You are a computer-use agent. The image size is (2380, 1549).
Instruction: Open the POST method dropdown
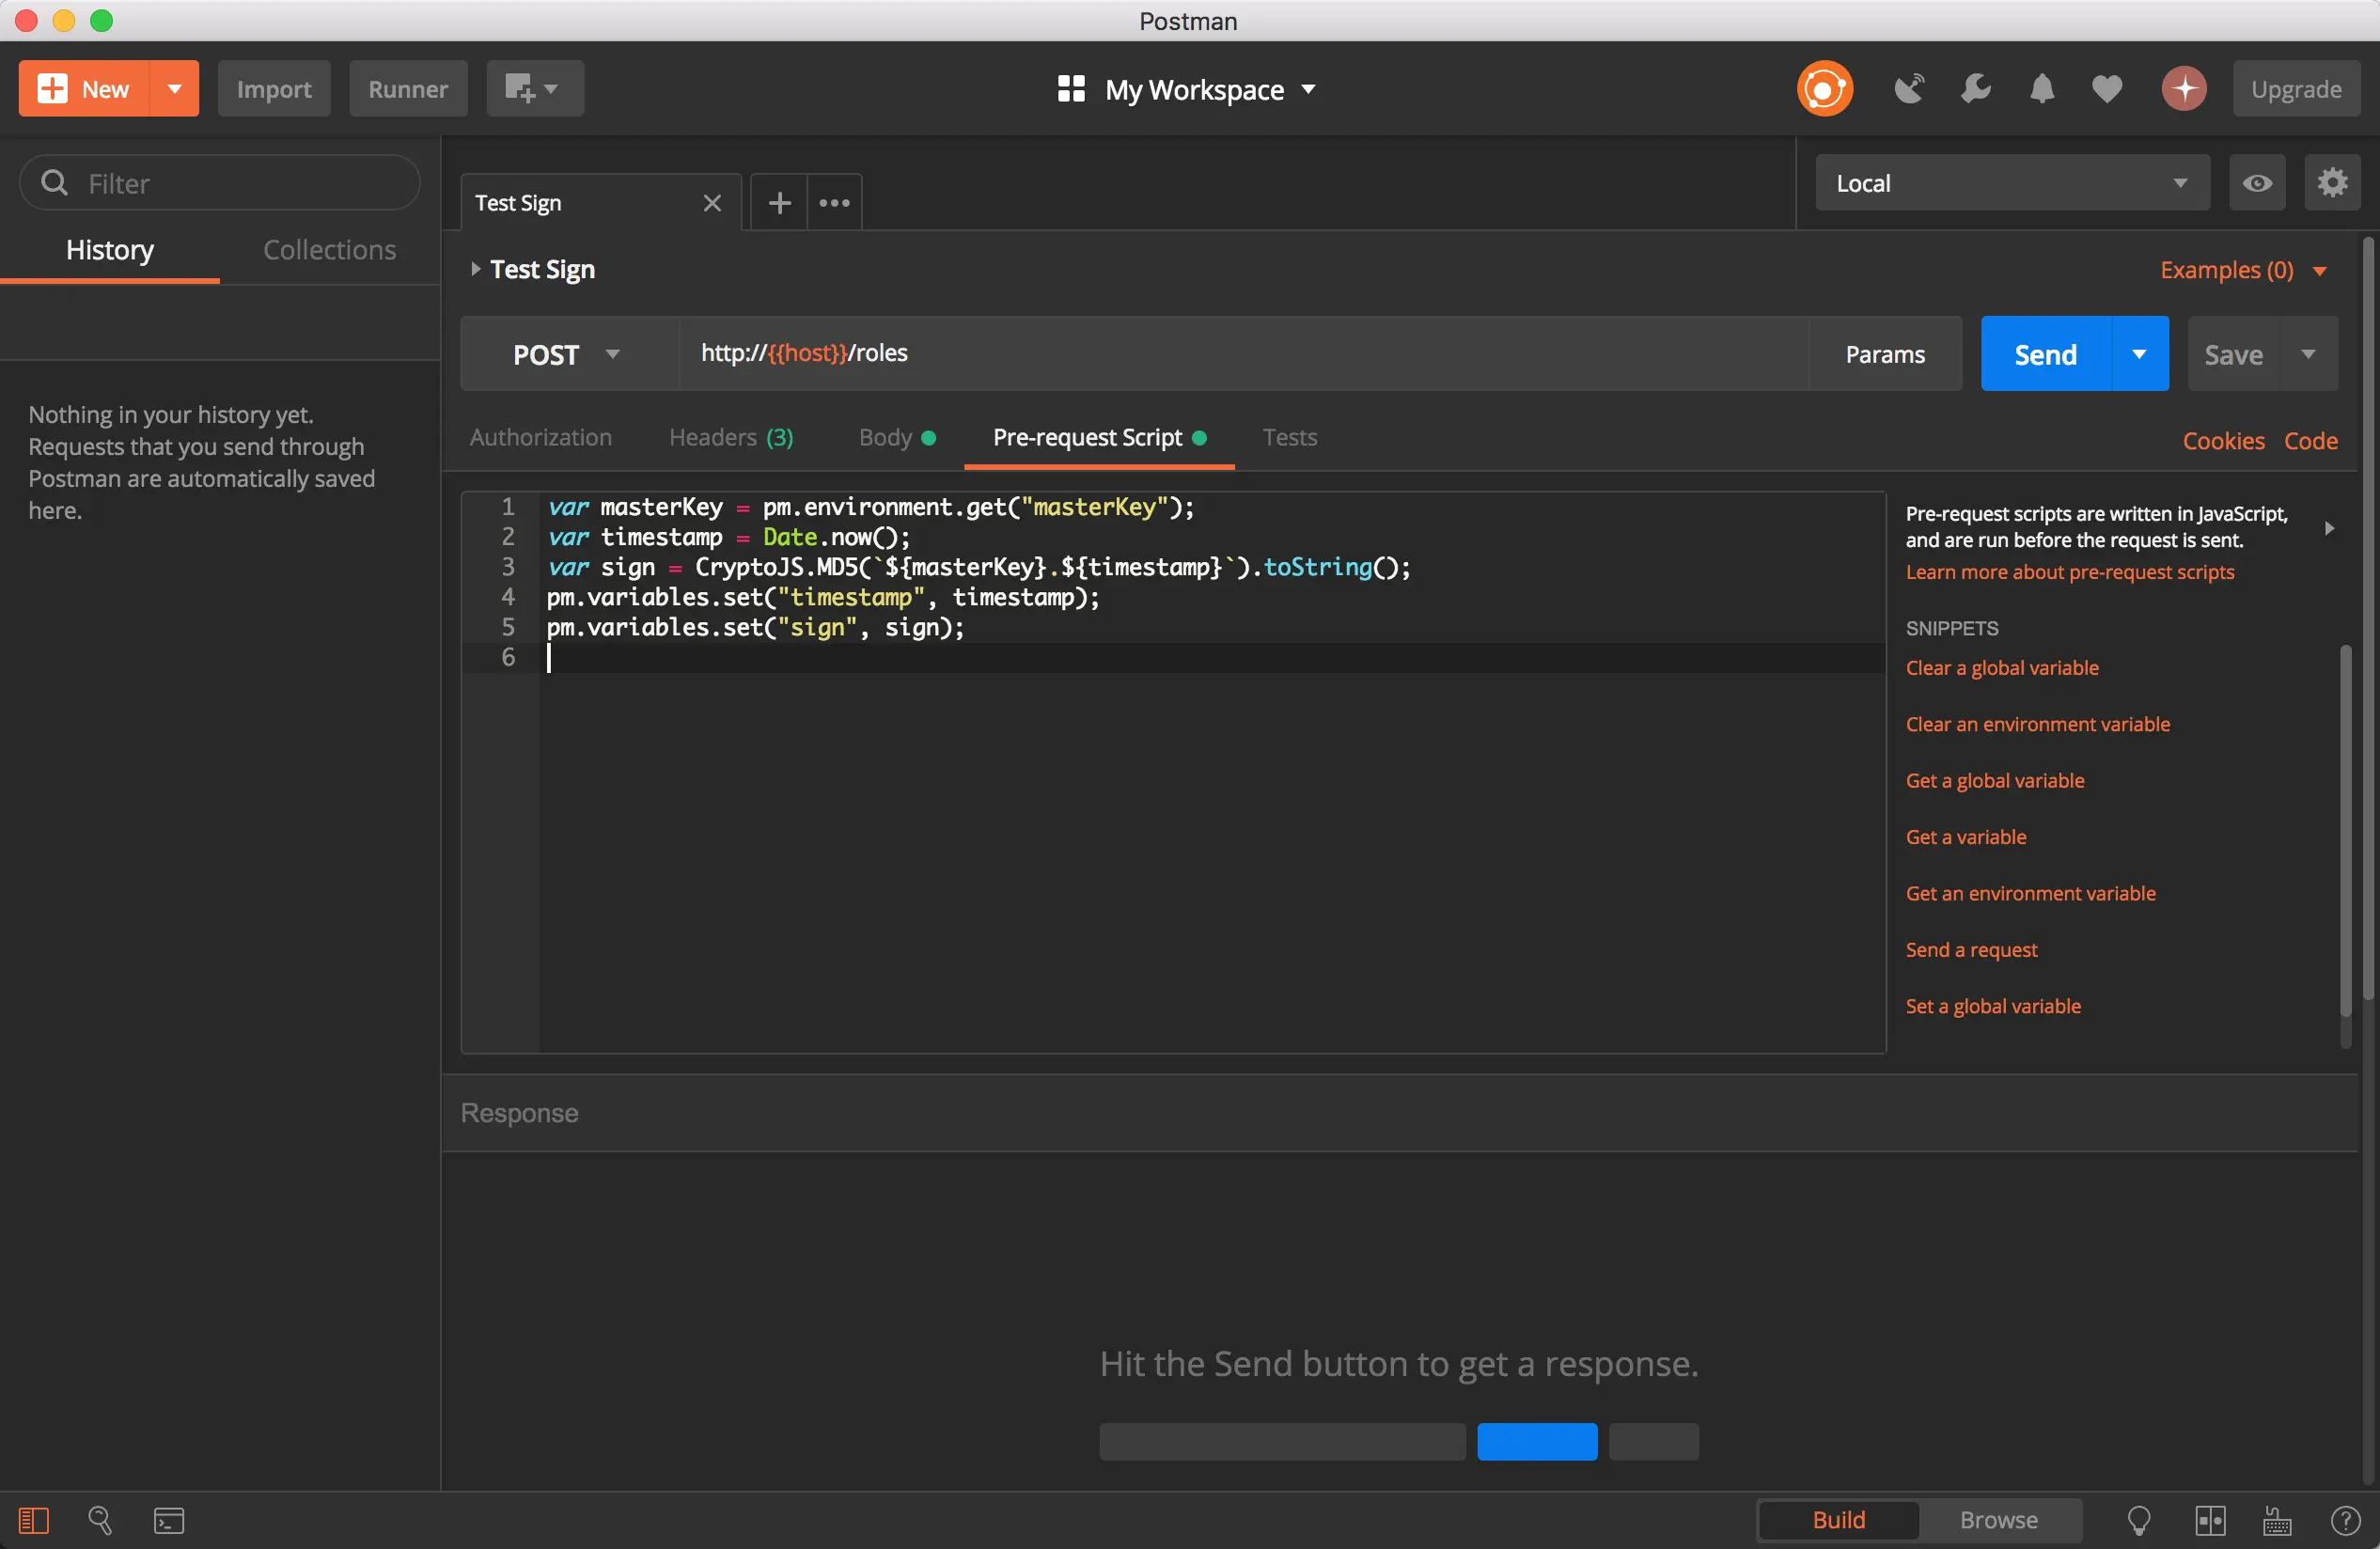tap(567, 354)
